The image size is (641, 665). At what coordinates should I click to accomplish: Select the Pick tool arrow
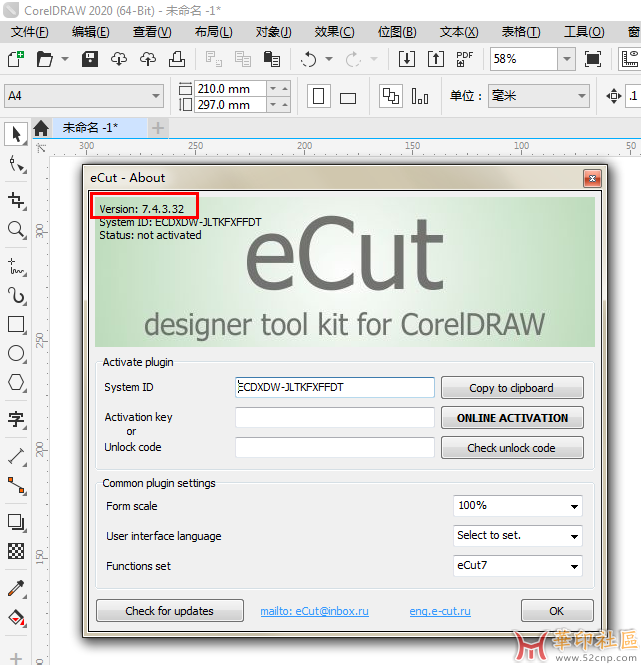[x=16, y=134]
